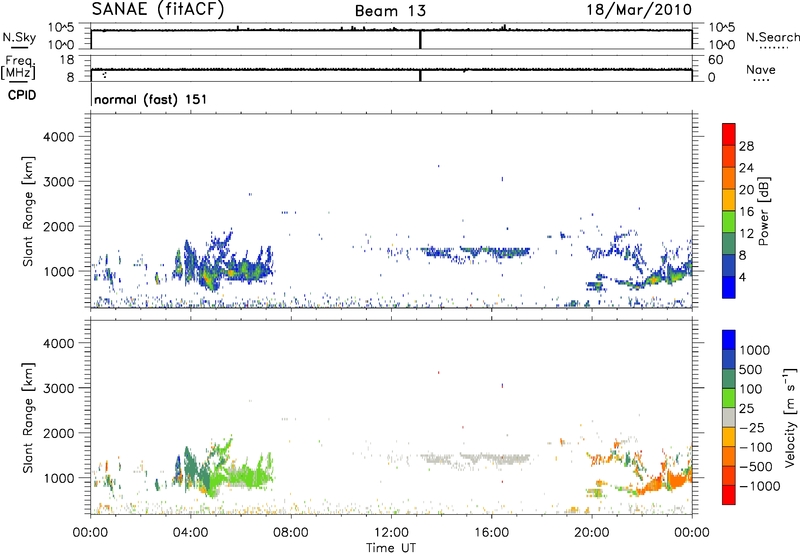Click the 18/Mar/2010 date label
The height and width of the screenshot is (554, 800).
pos(639,10)
